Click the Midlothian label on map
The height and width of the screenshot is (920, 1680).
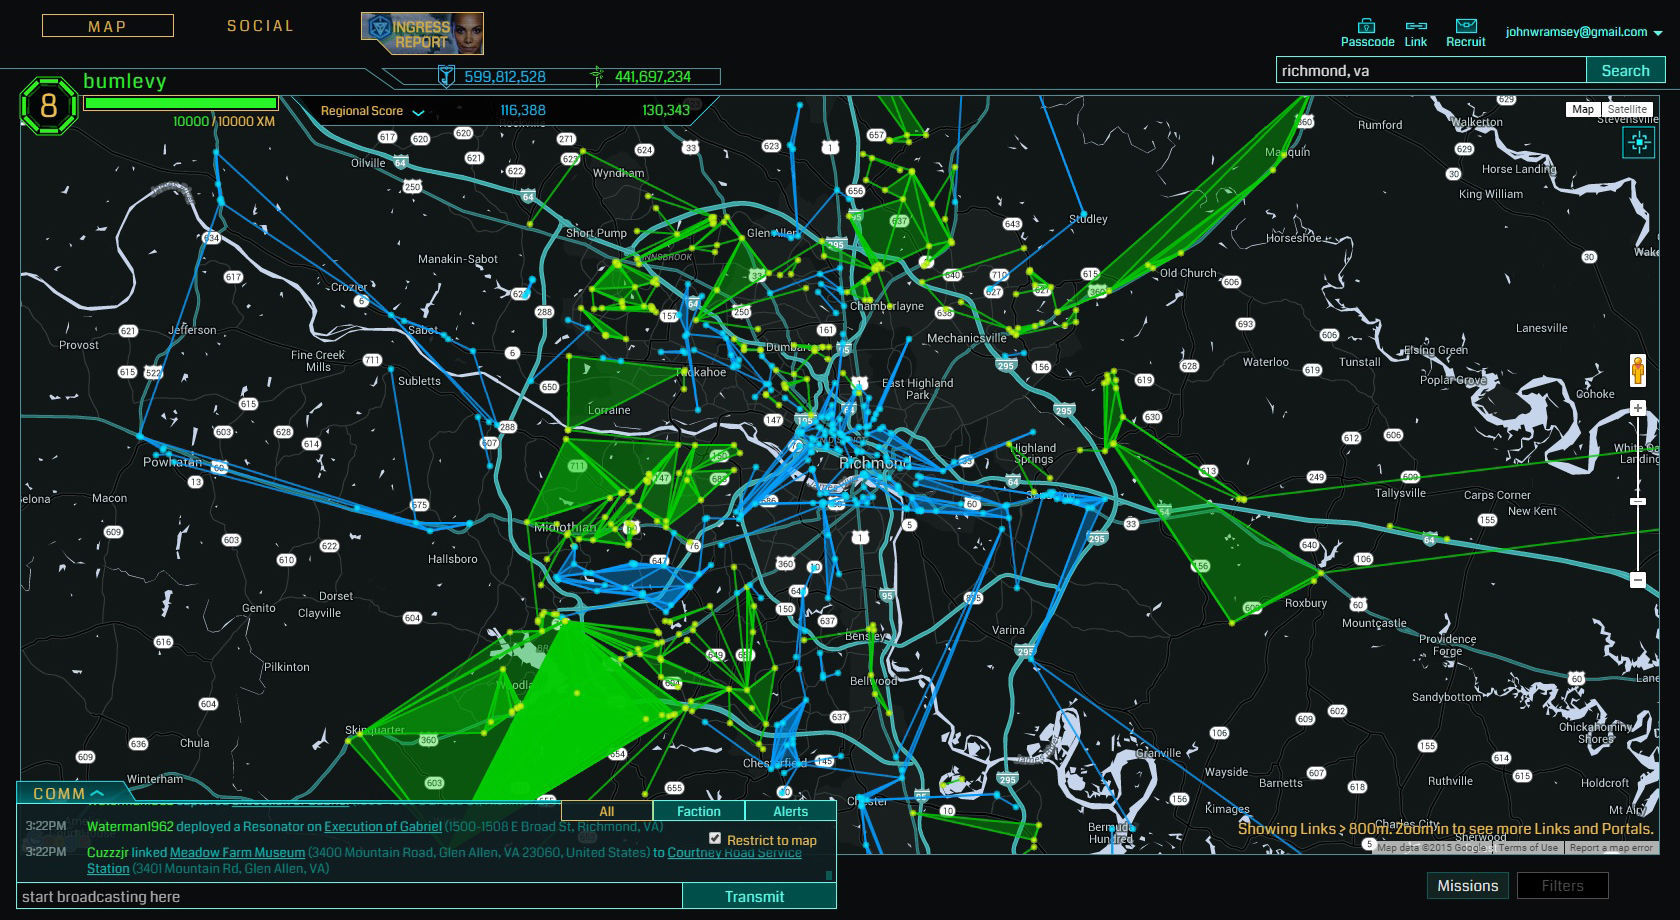pos(565,527)
